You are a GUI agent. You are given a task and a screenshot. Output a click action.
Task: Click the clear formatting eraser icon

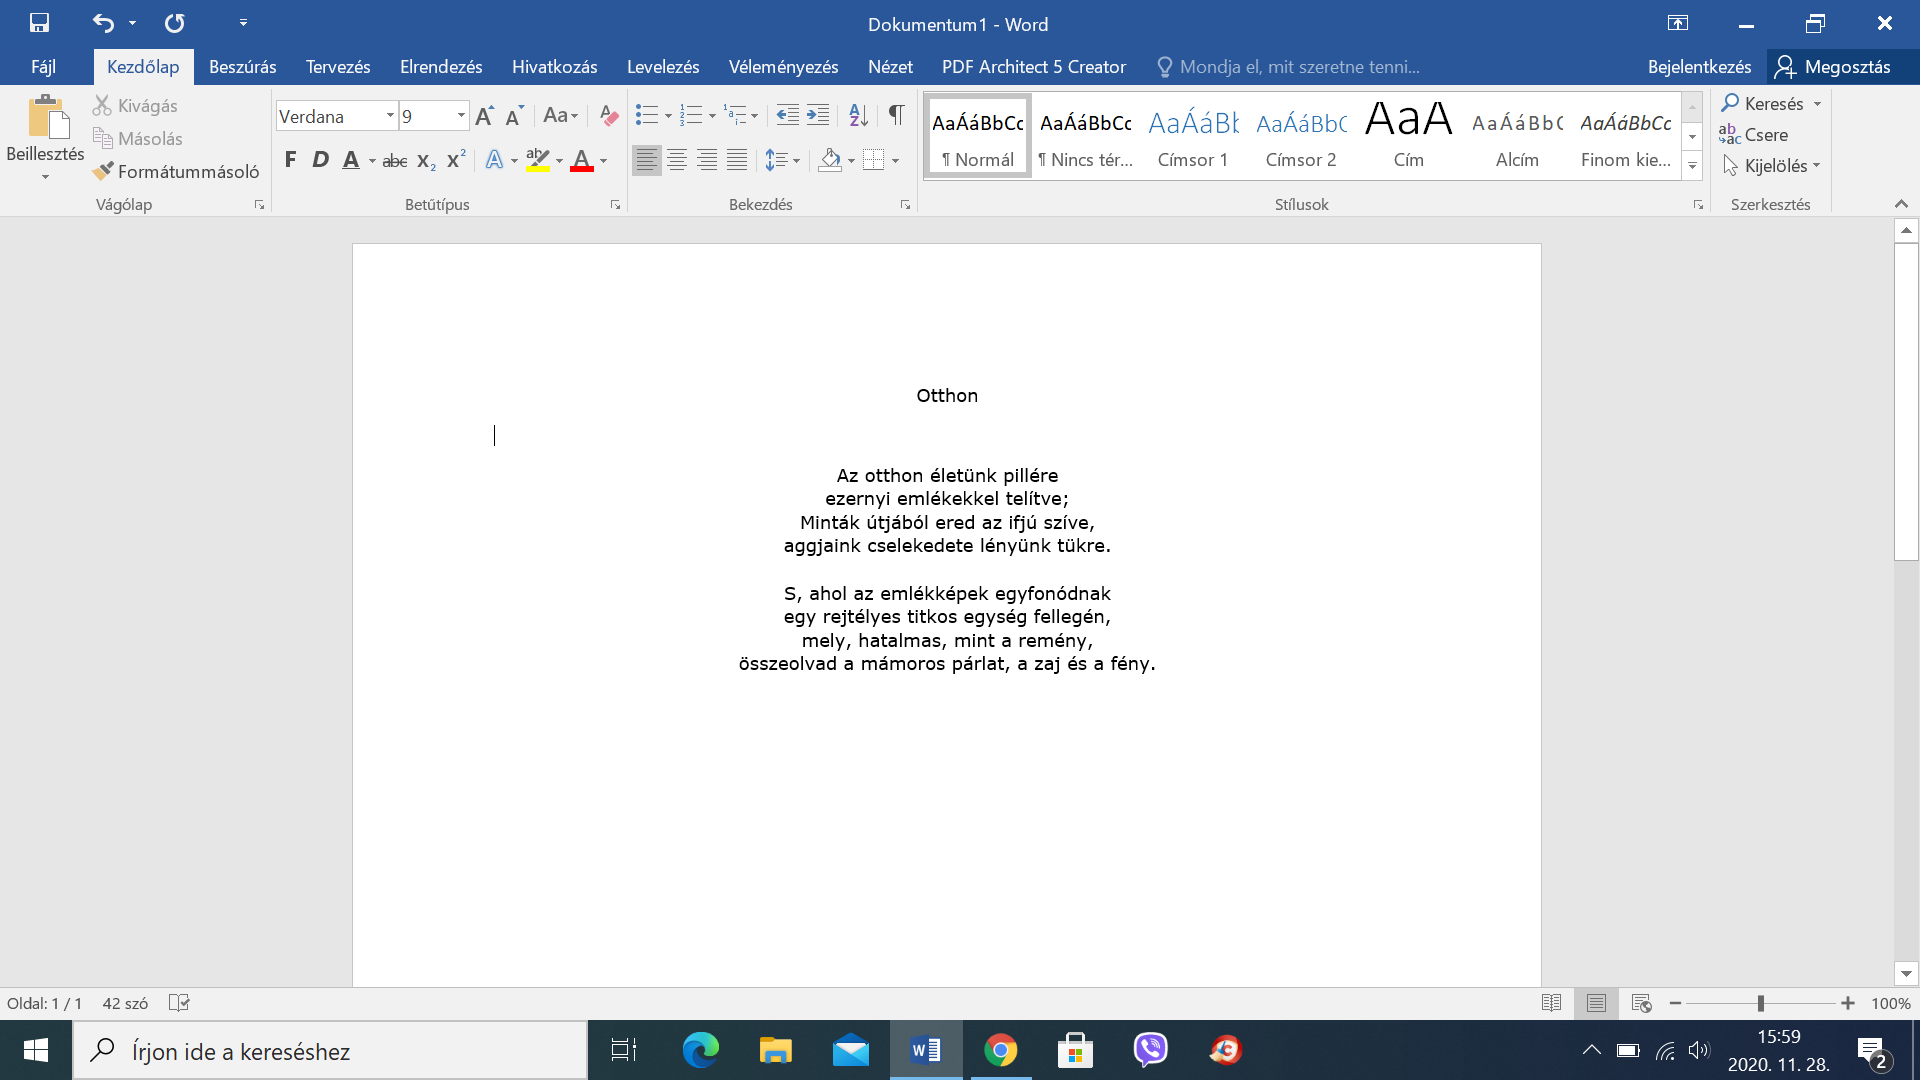(608, 116)
